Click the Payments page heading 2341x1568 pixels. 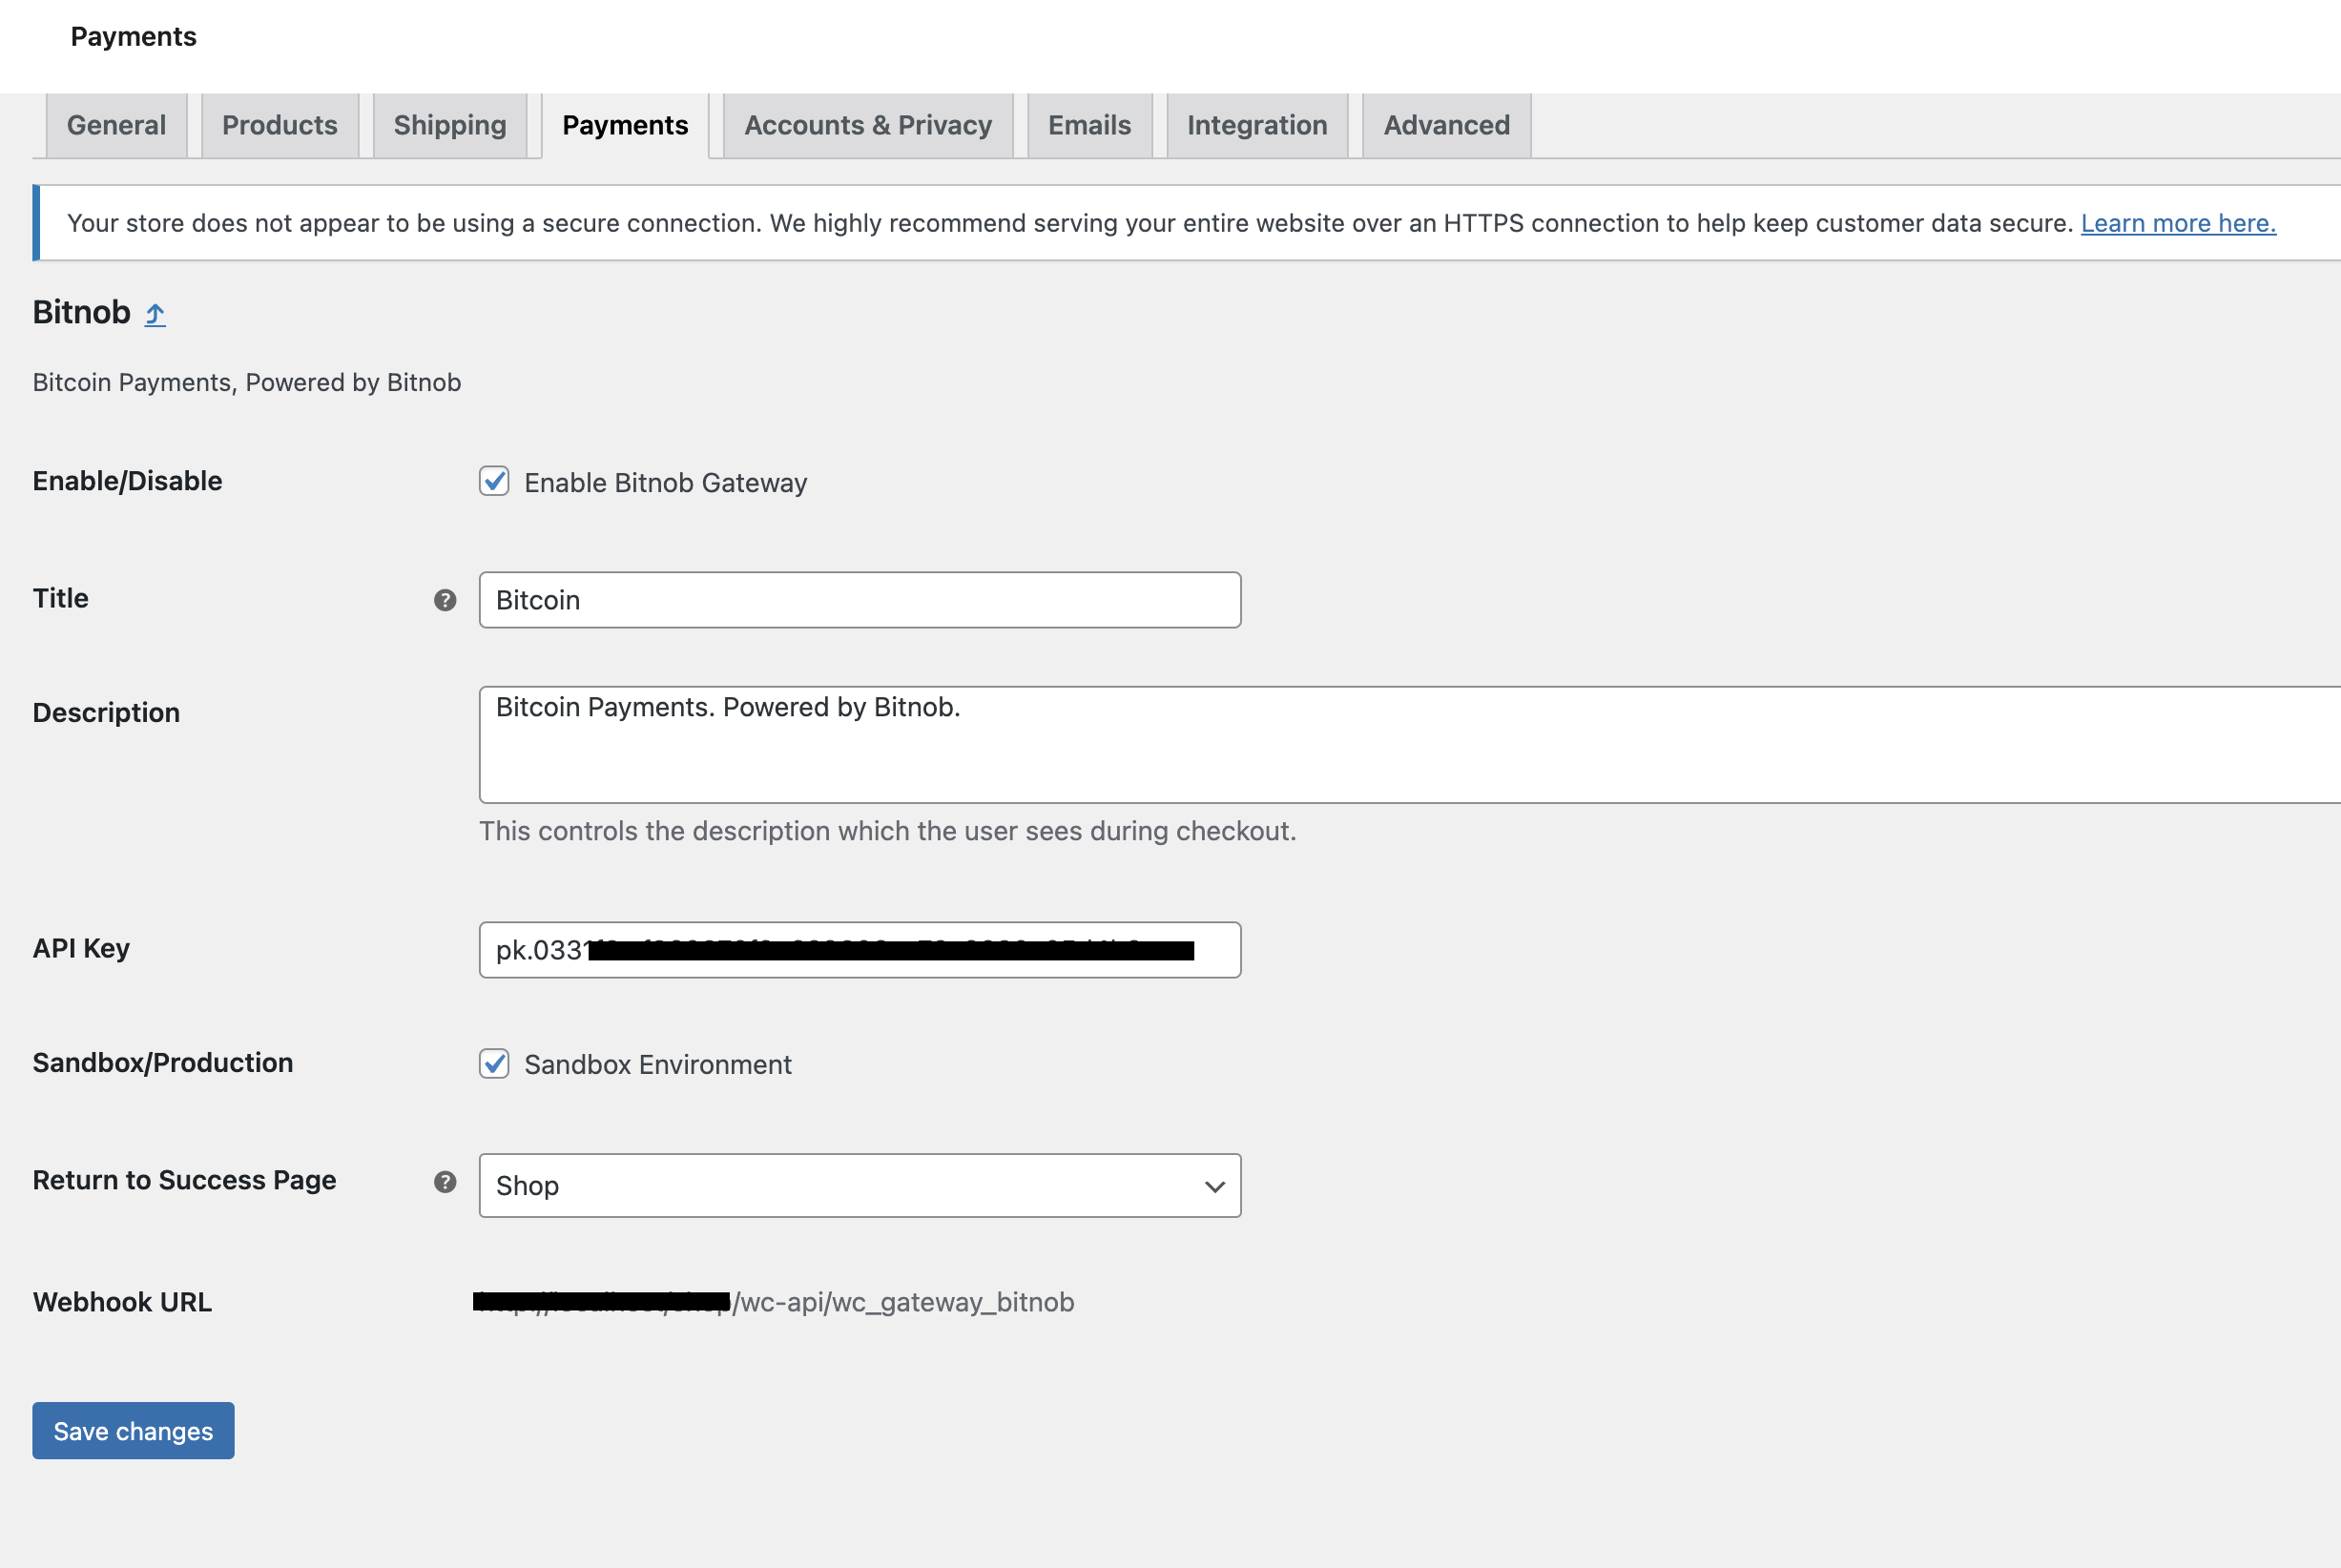pyautogui.click(x=134, y=37)
